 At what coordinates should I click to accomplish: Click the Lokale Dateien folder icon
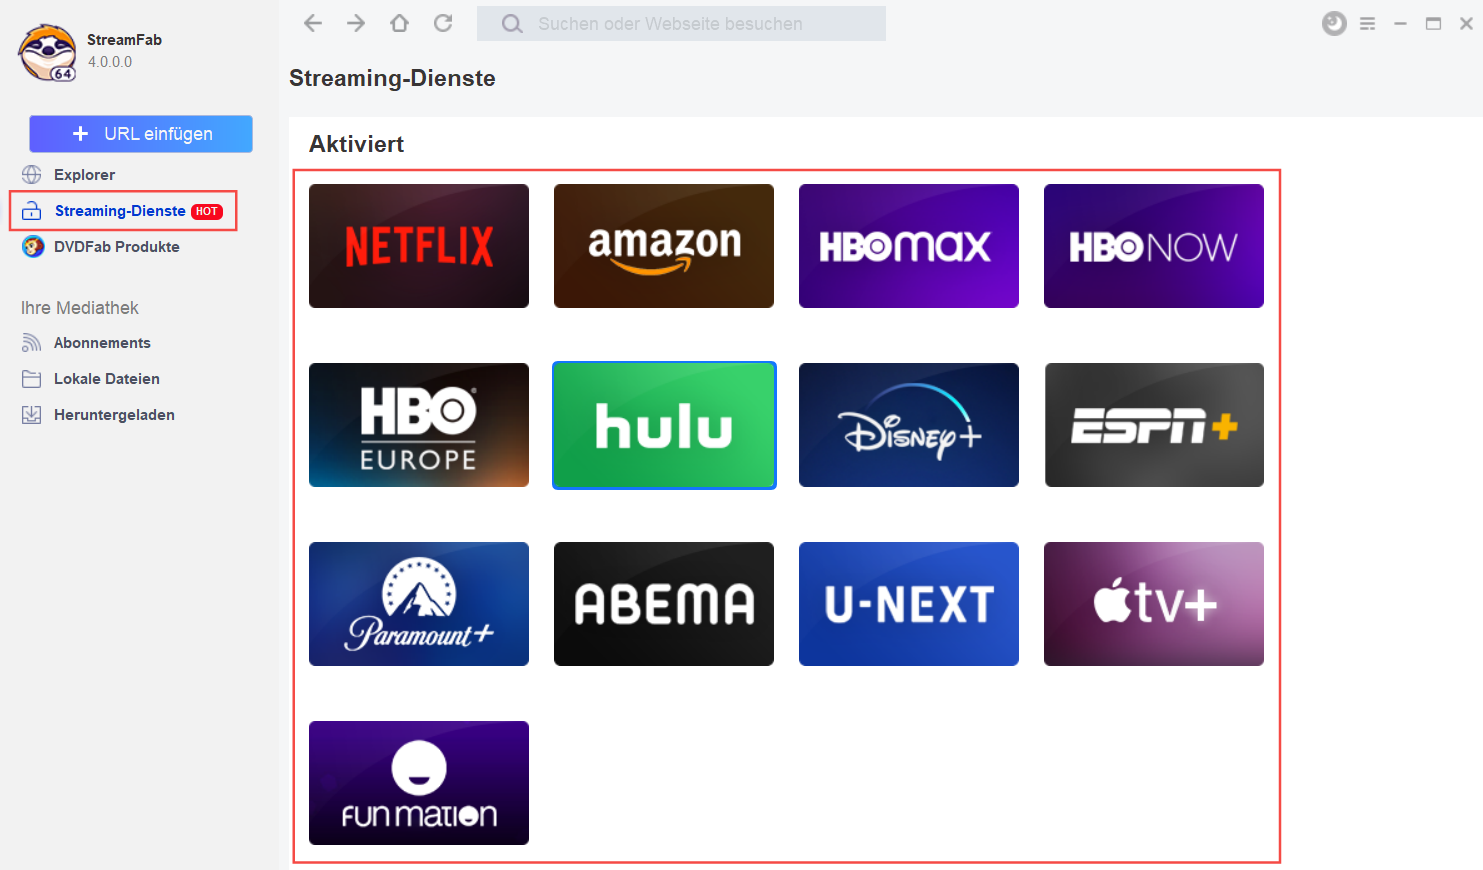[x=32, y=379]
